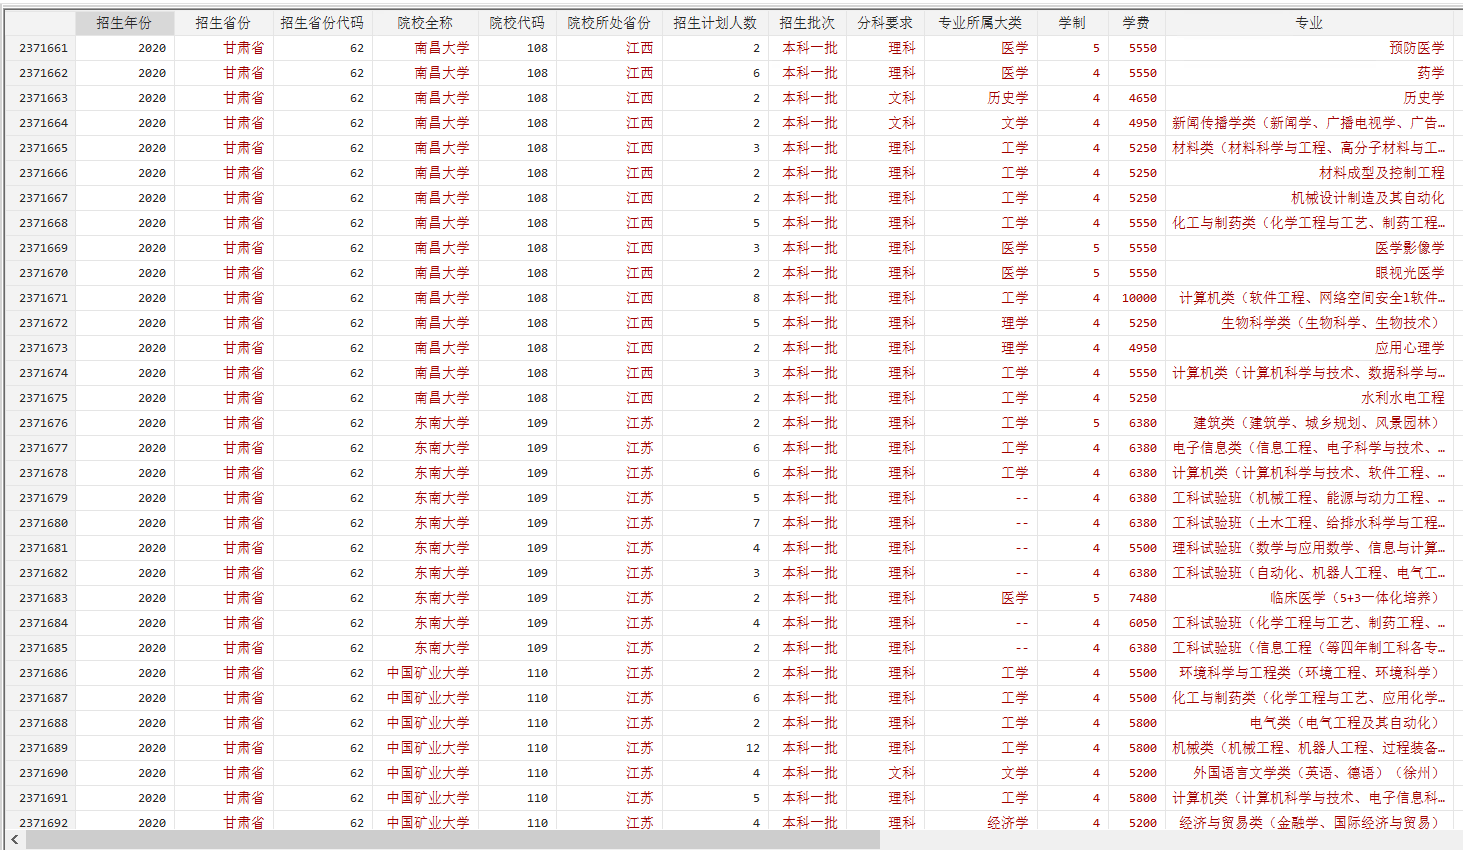Select the 专业 column header
Image resolution: width=1463 pixels, height=850 pixels.
(1309, 23)
